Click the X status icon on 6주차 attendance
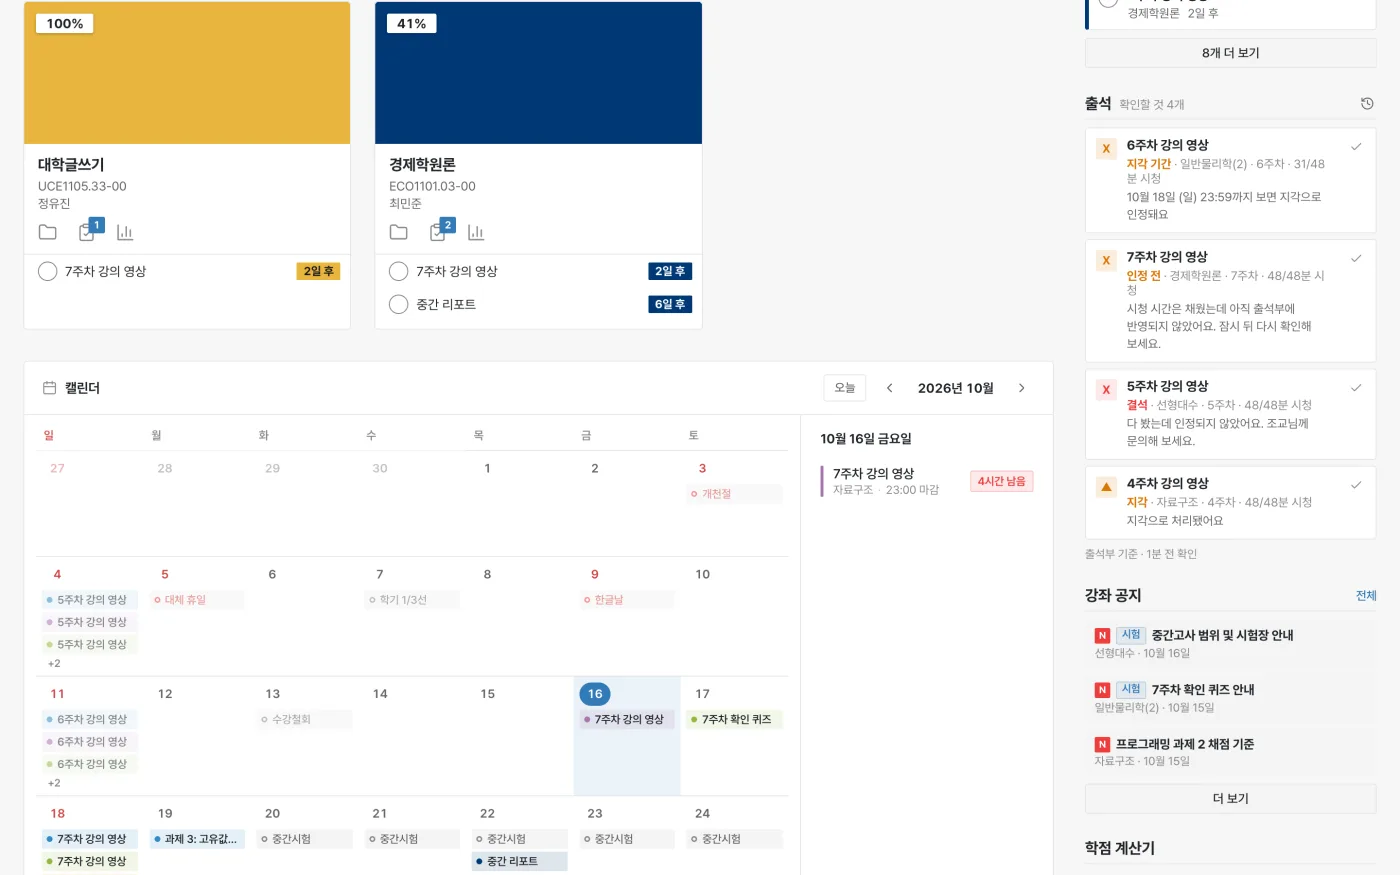This screenshot has height=875, width=1400. coord(1106,148)
